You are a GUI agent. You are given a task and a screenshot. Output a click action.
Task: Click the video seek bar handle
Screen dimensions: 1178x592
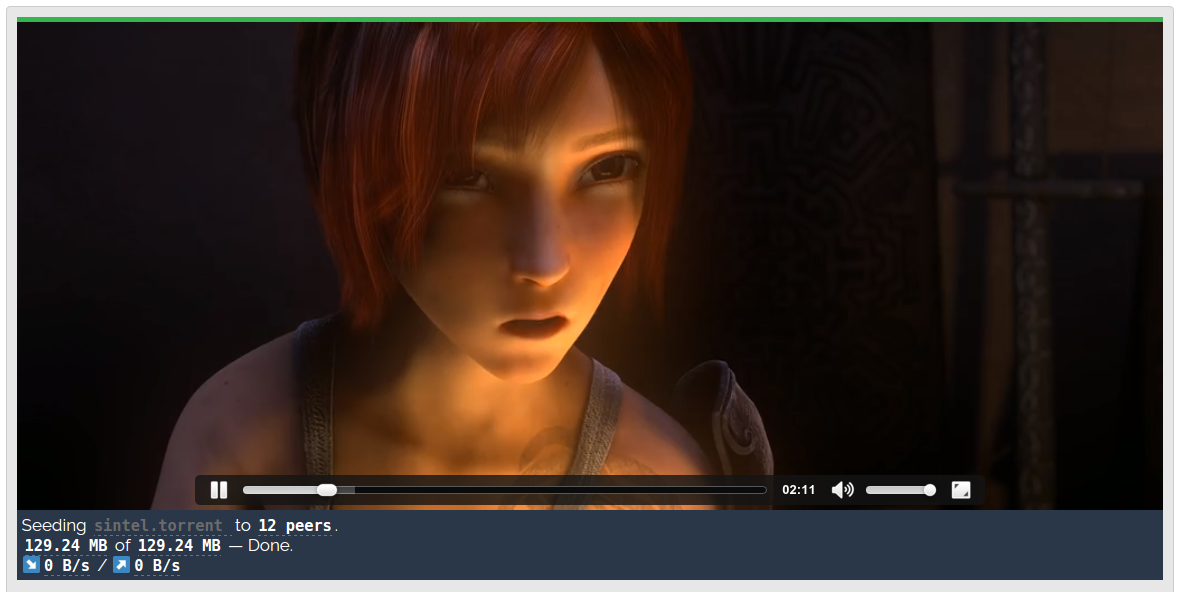click(327, 490)
